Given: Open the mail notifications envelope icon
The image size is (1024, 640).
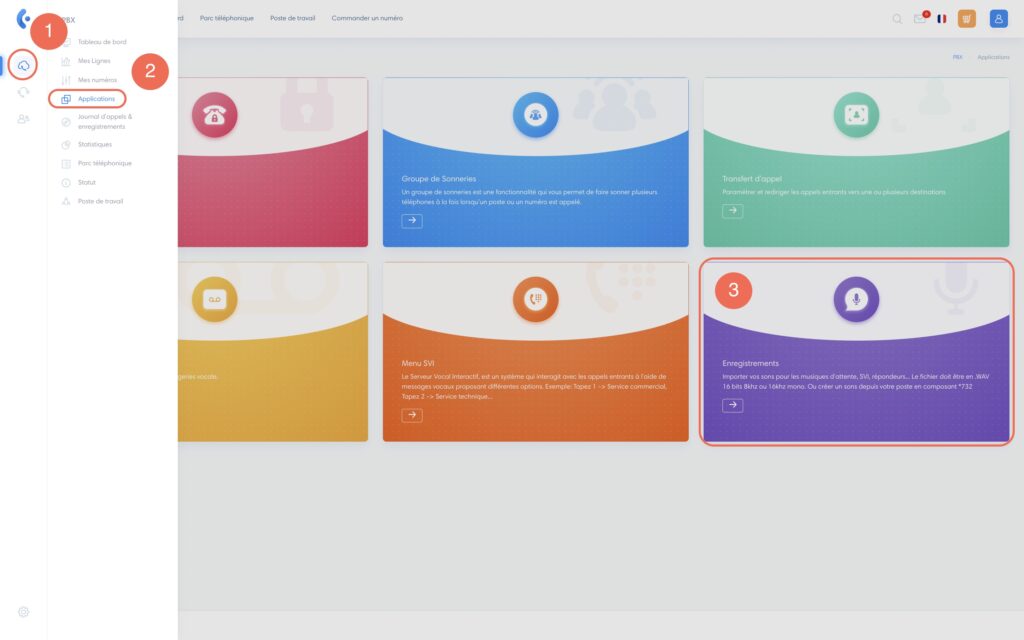Looking at the screenshot, I should [x=920, y=18].
